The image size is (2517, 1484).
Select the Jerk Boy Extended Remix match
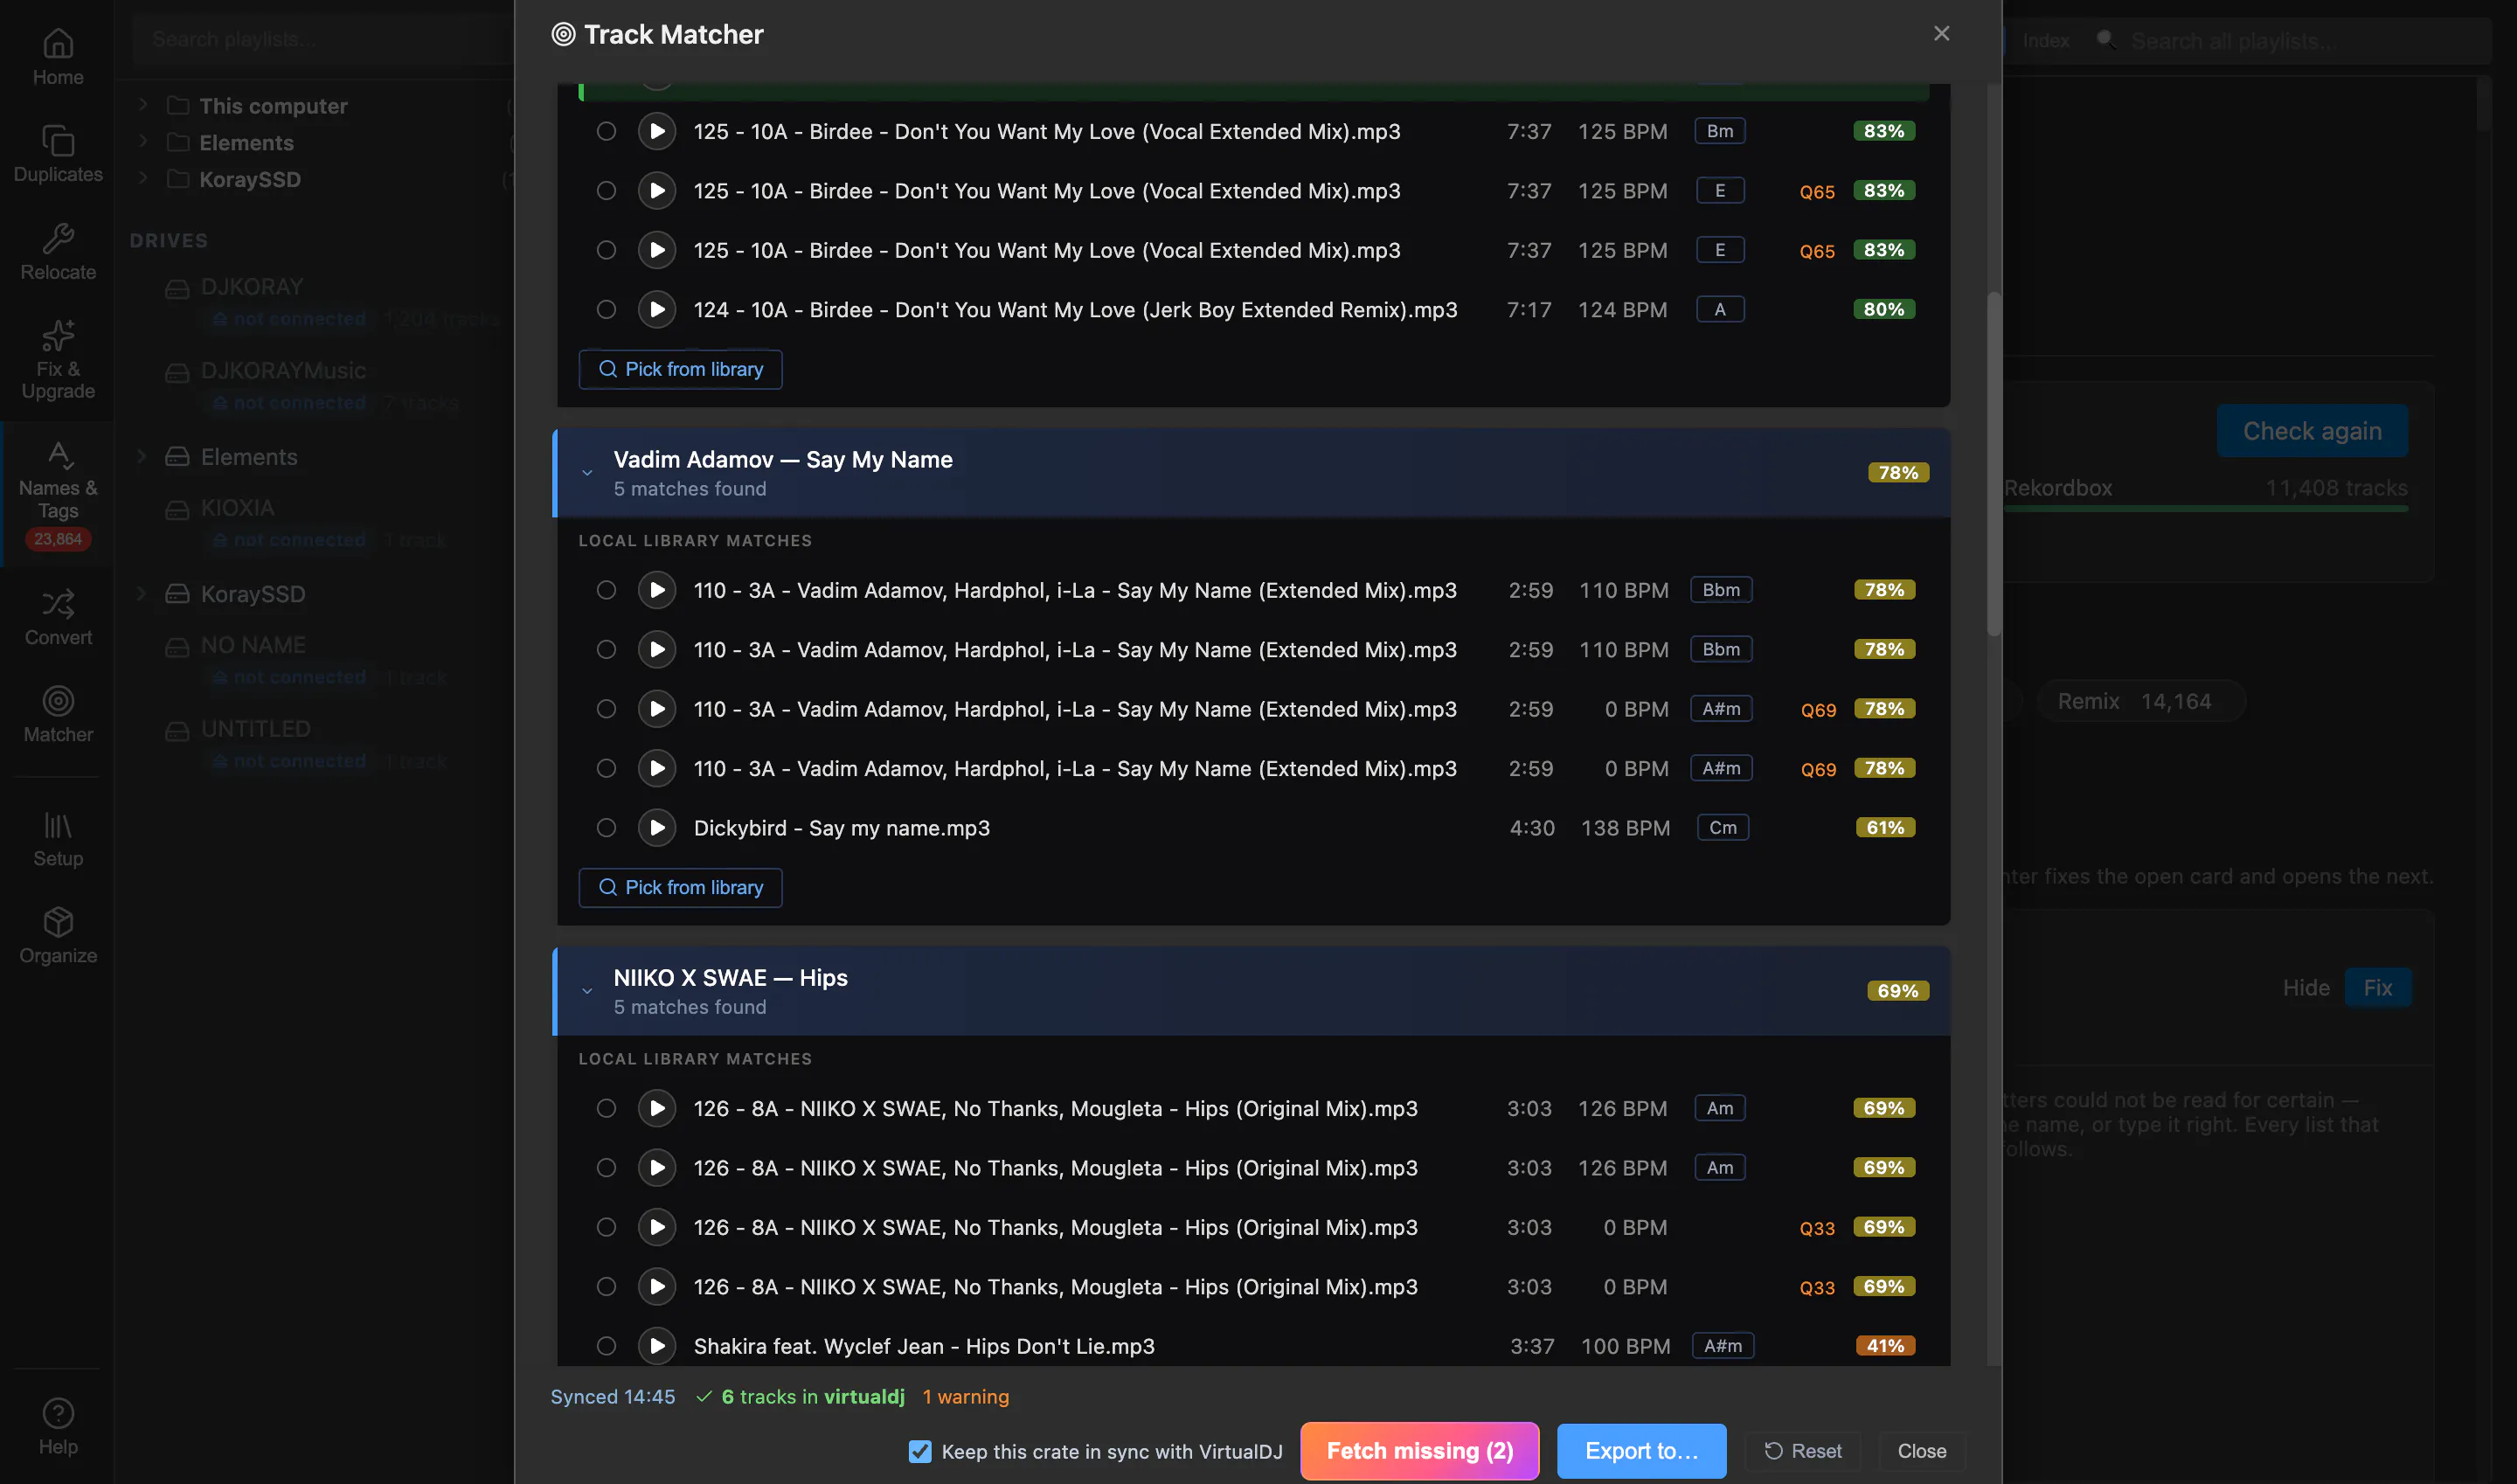606,310
